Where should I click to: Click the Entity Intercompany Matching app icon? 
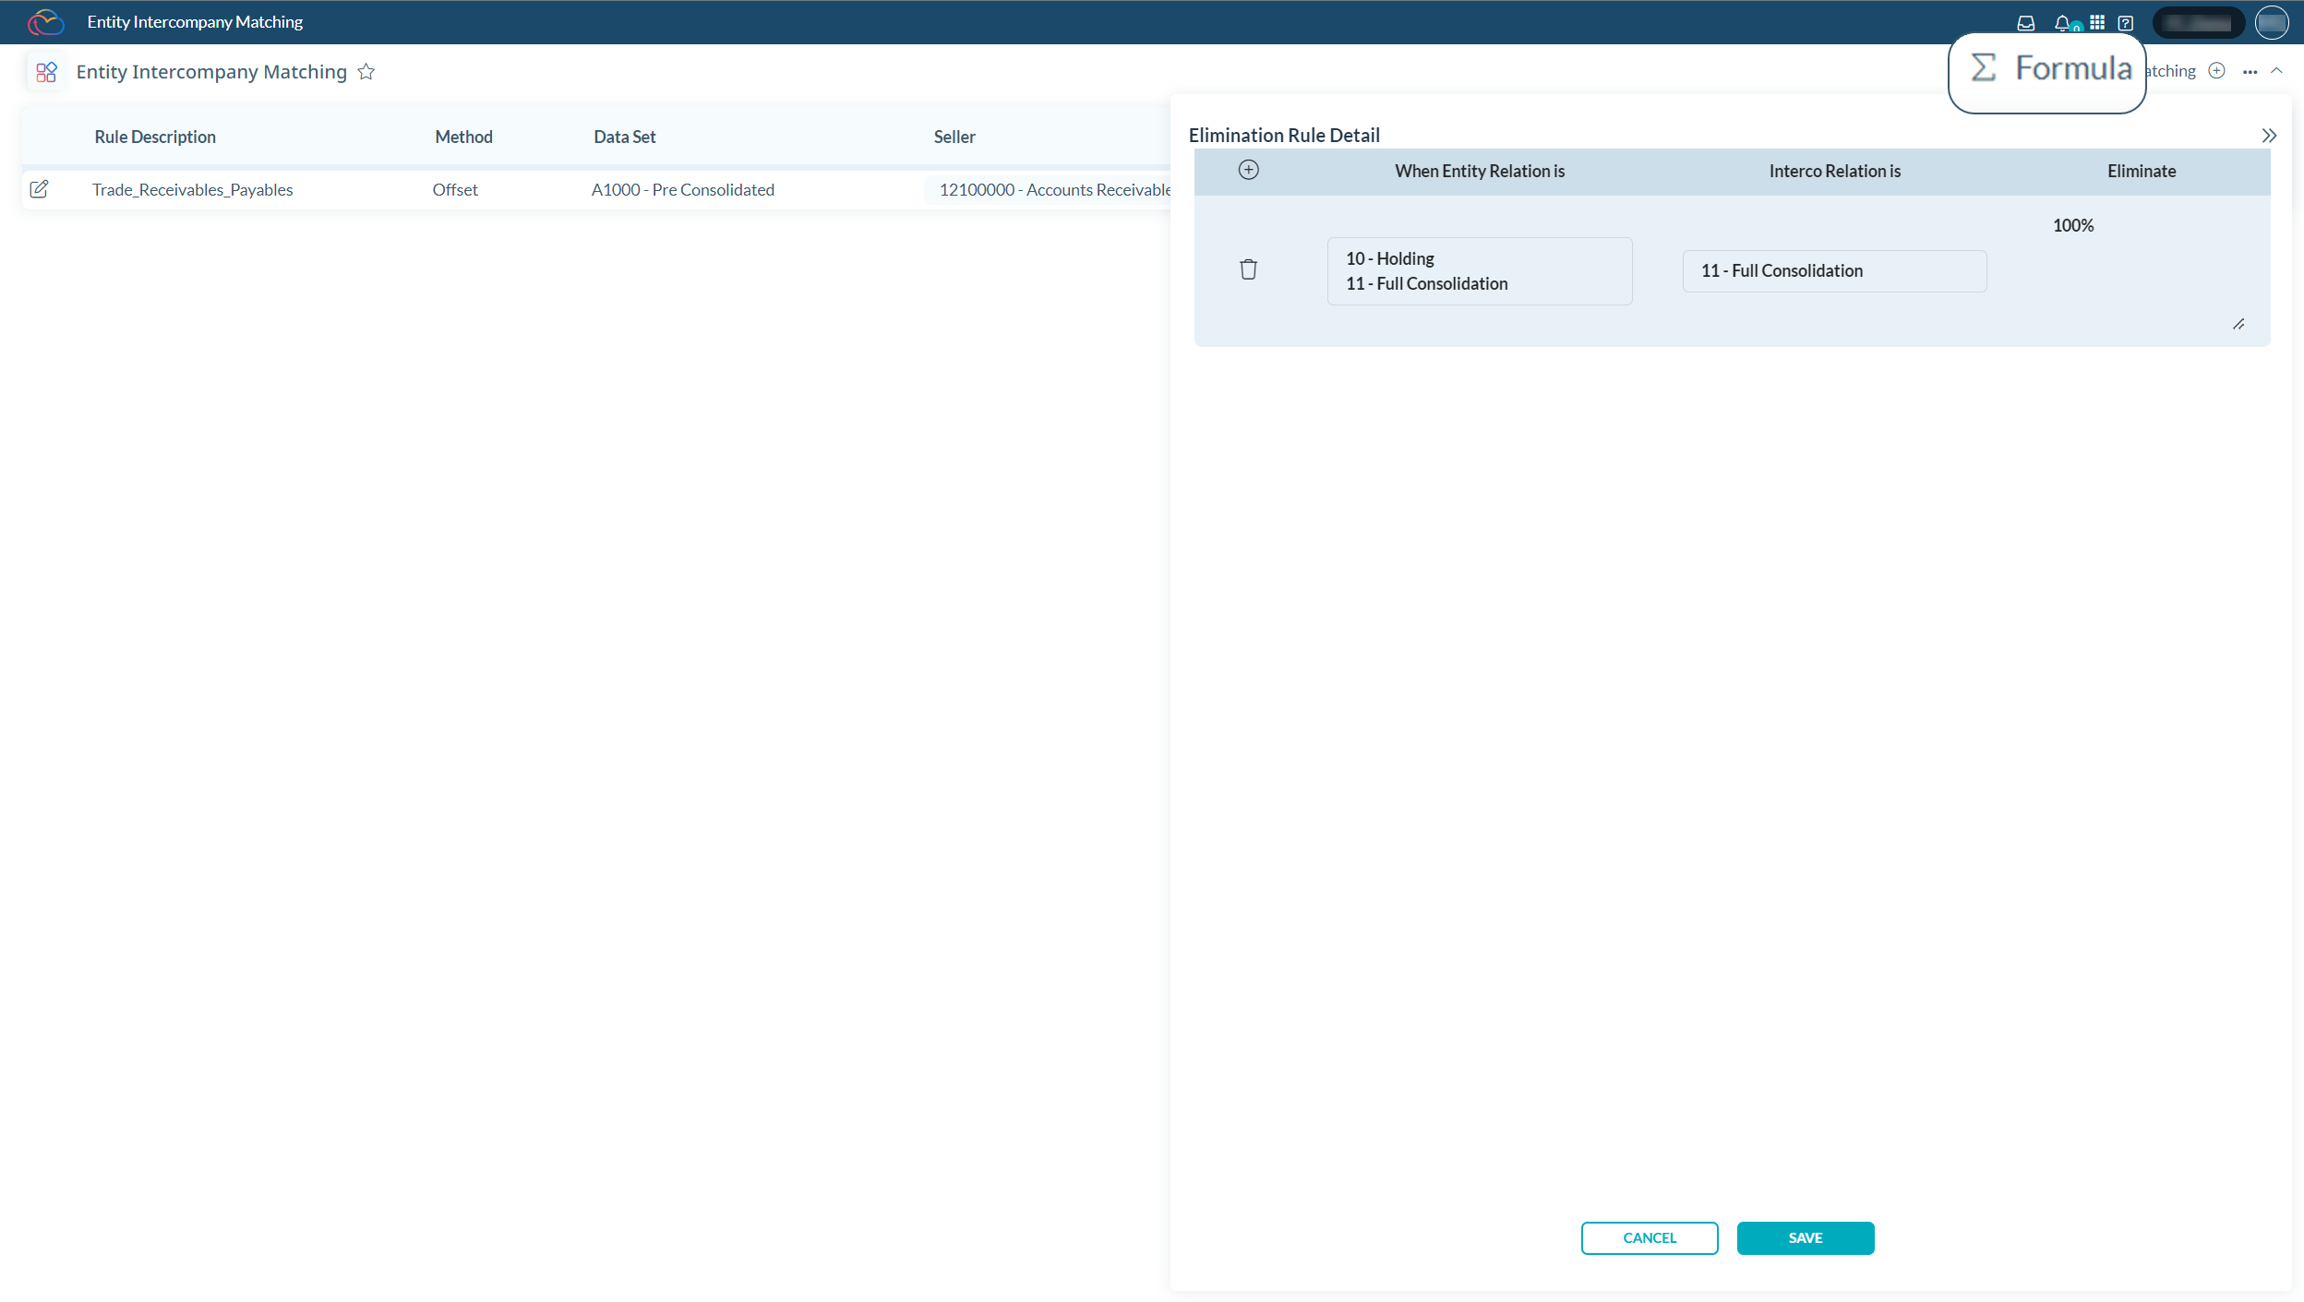coord(46,71)
